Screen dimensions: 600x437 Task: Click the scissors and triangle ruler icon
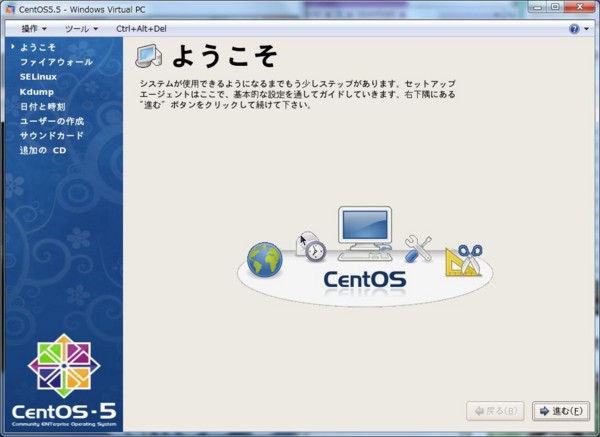(464, 260)
